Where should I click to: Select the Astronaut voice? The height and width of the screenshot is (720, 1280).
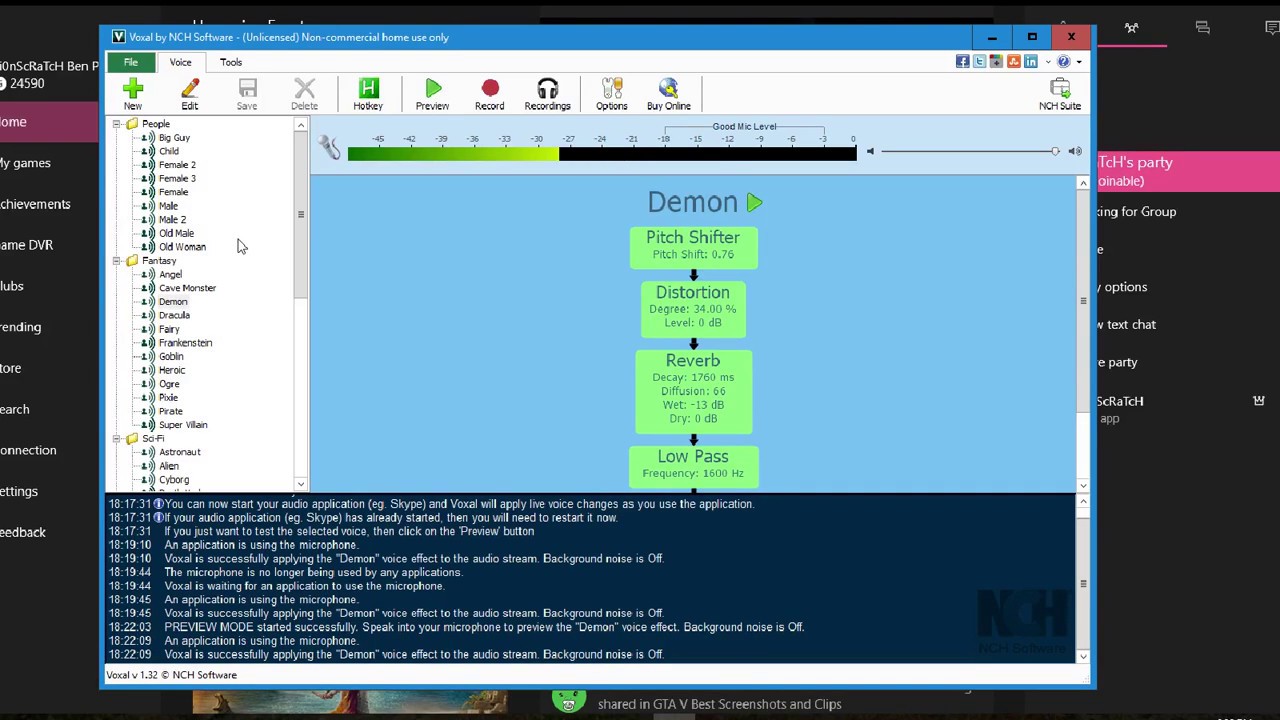[x=180, y=452]
